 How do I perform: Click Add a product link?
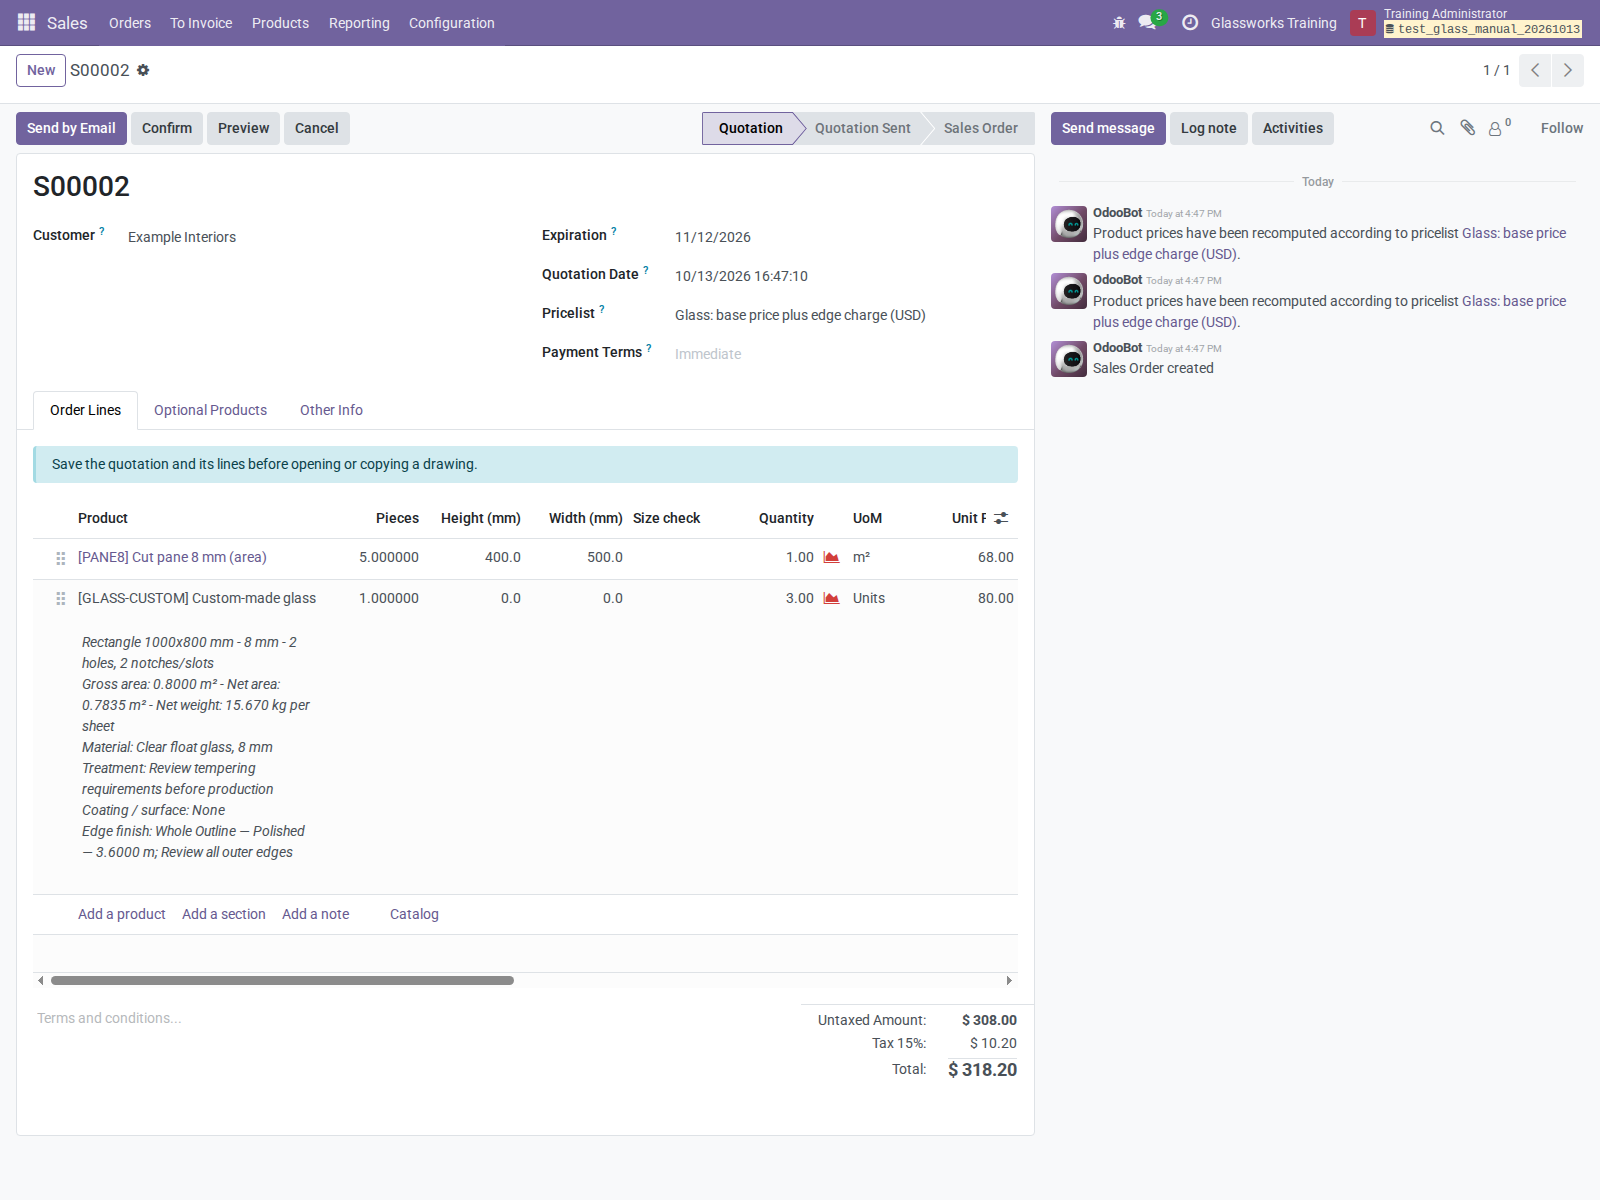click(122, 914)
